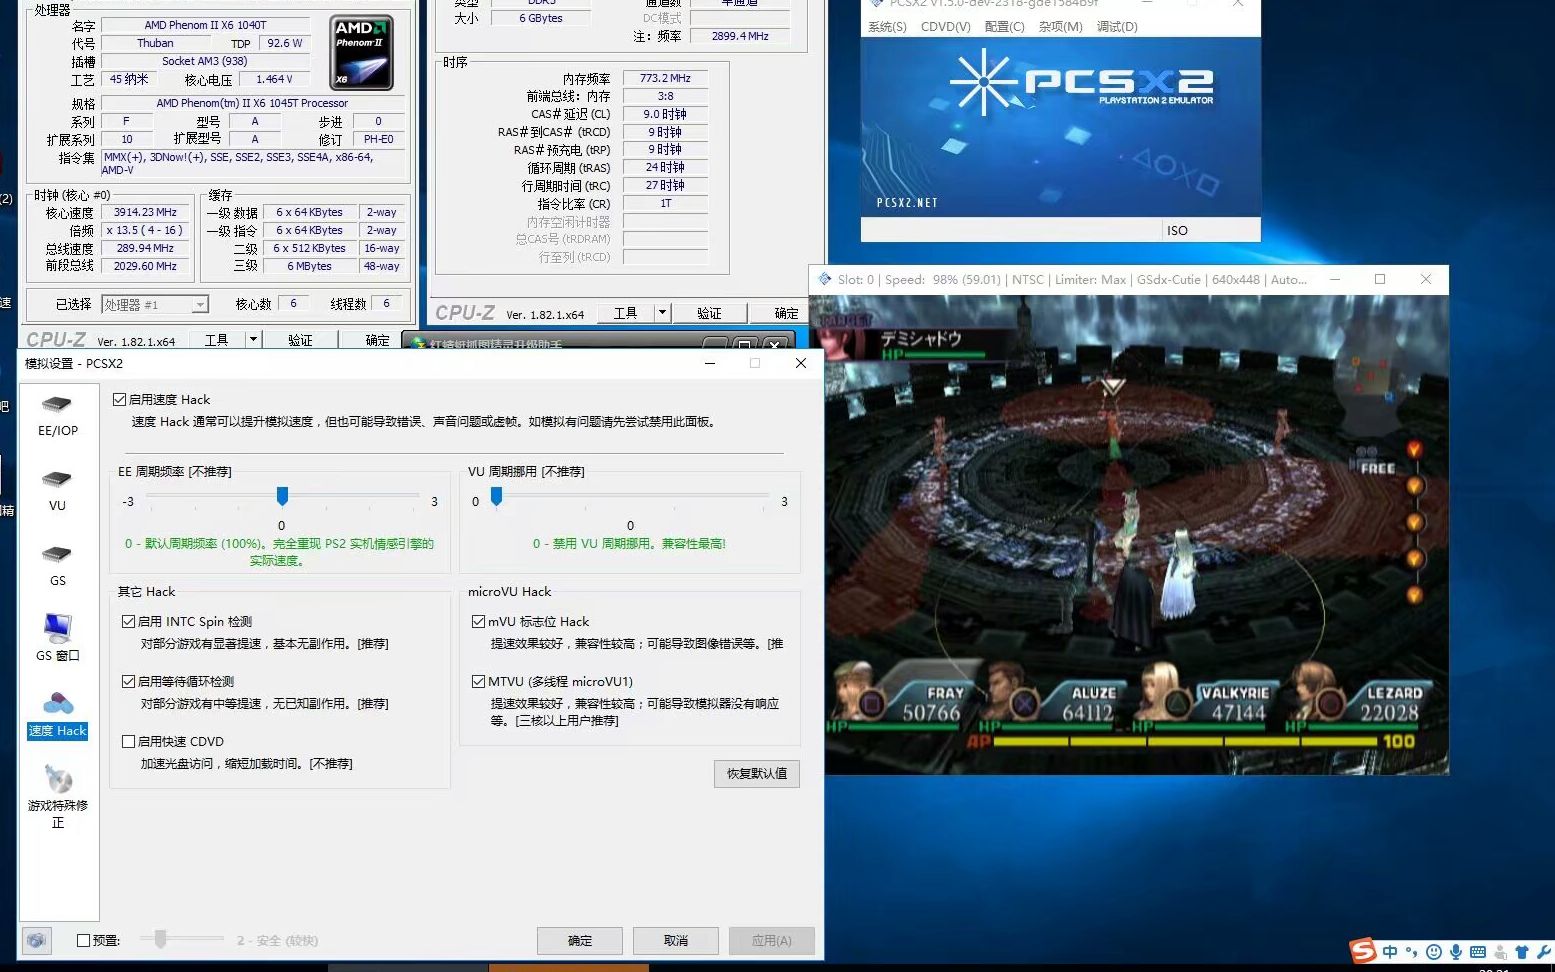1555x972 pixels.
Task: Open PCSX2 配置(C) menu
Action: [x=1004, y=27]
